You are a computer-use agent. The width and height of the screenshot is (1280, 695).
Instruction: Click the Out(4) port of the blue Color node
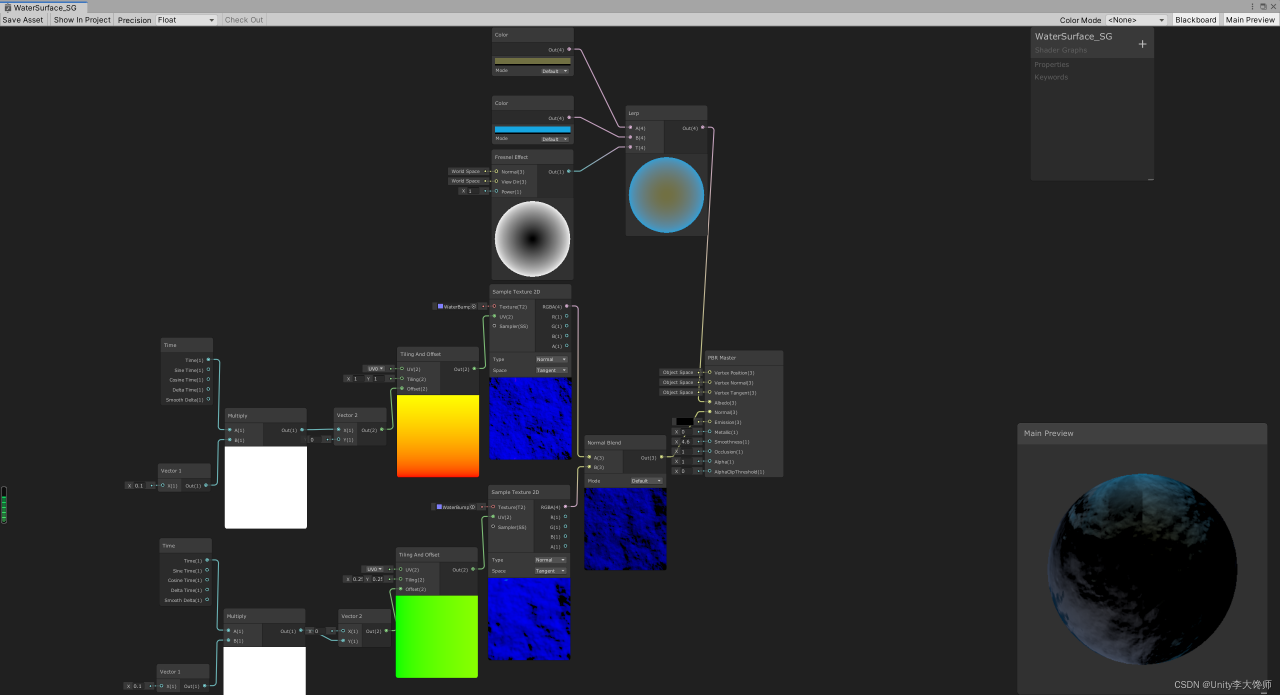[x=569, y=118]
